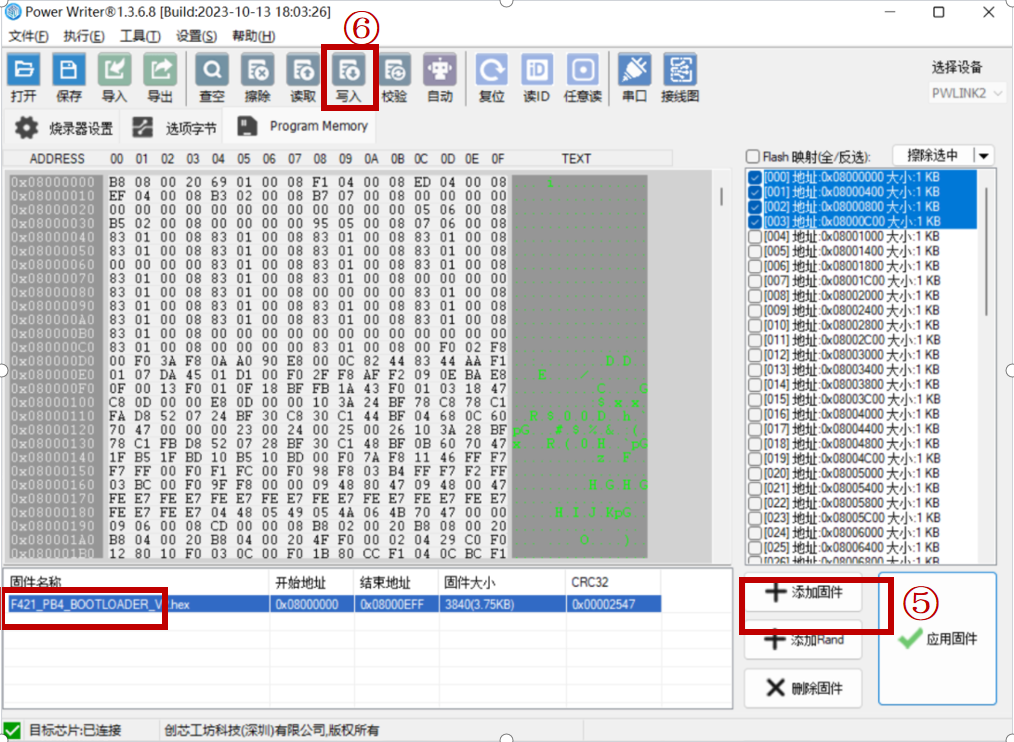The image size is (1014, 742).
Task: Click the TEXT column header
Action: point(576,158)
